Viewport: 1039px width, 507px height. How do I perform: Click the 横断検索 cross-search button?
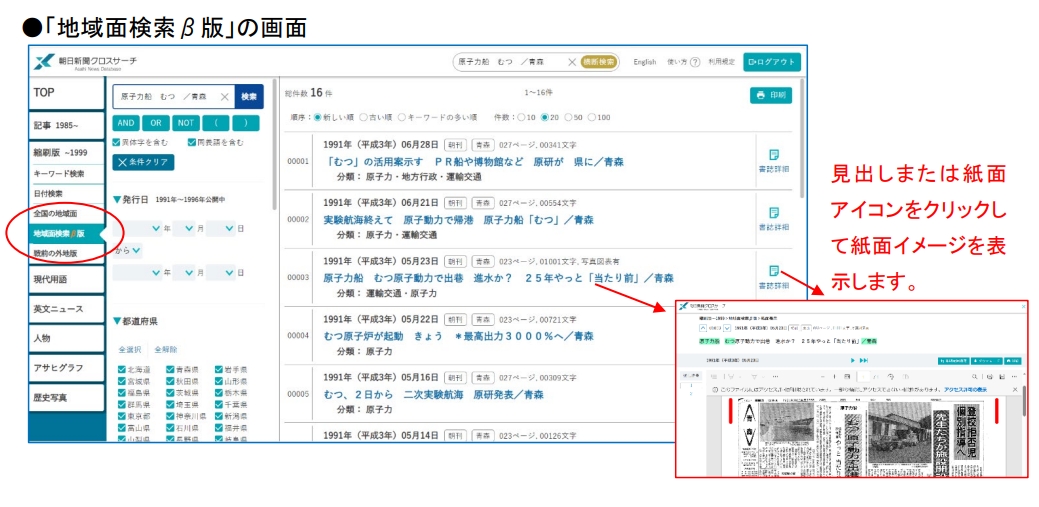pos(599,62)
